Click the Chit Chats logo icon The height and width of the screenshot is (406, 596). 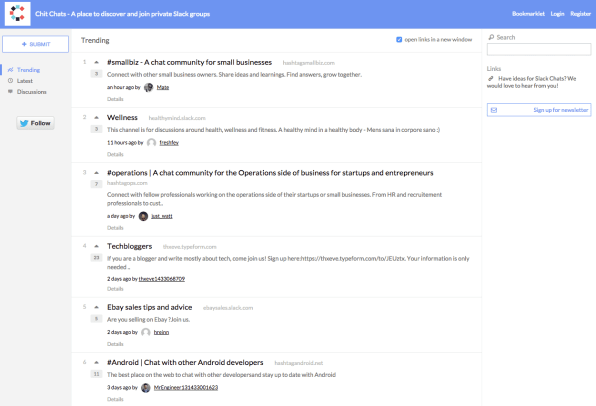pos(17,14)
